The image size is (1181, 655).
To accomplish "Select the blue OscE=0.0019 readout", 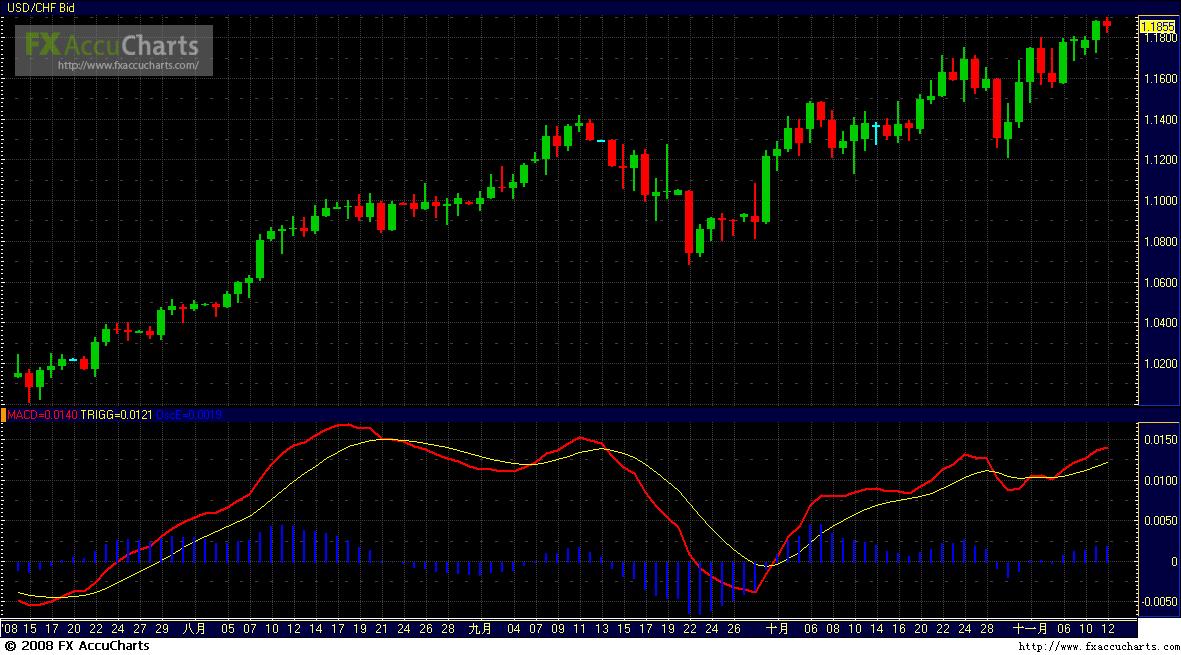I will [188, 415].
